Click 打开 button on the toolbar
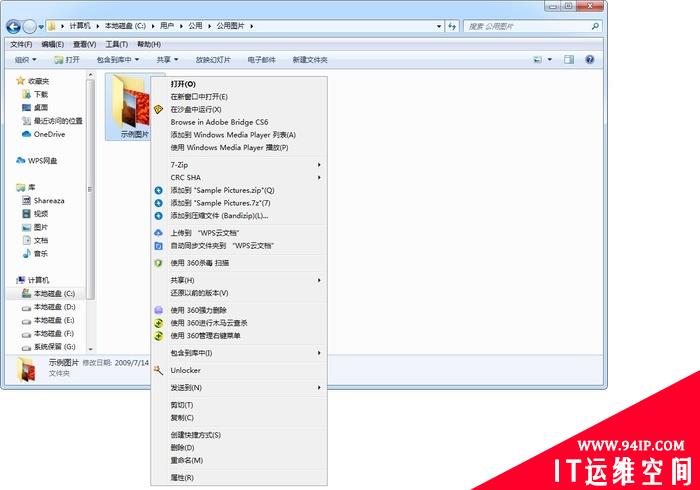The image size is (700, 490). coord(67,60)
